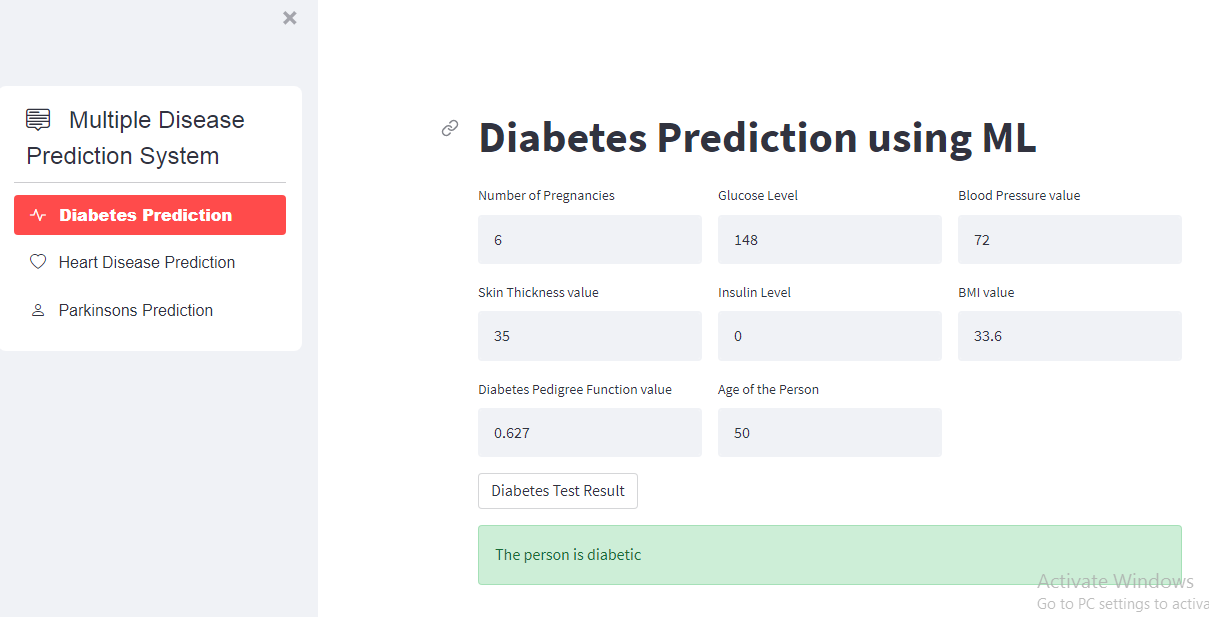The width and height of the screenshot is (1209, 617).
Task: Select the BMI value field
Action: (x=1069, y=336)
